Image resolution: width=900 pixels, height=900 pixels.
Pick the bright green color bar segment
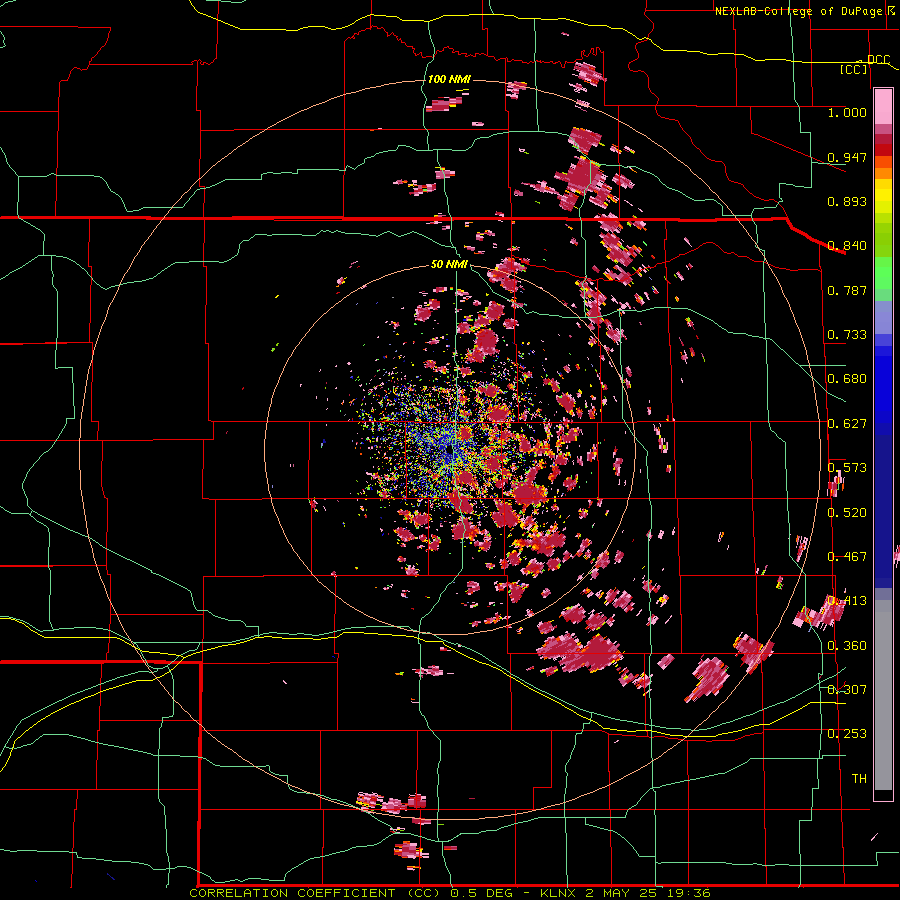pos(883,273)
